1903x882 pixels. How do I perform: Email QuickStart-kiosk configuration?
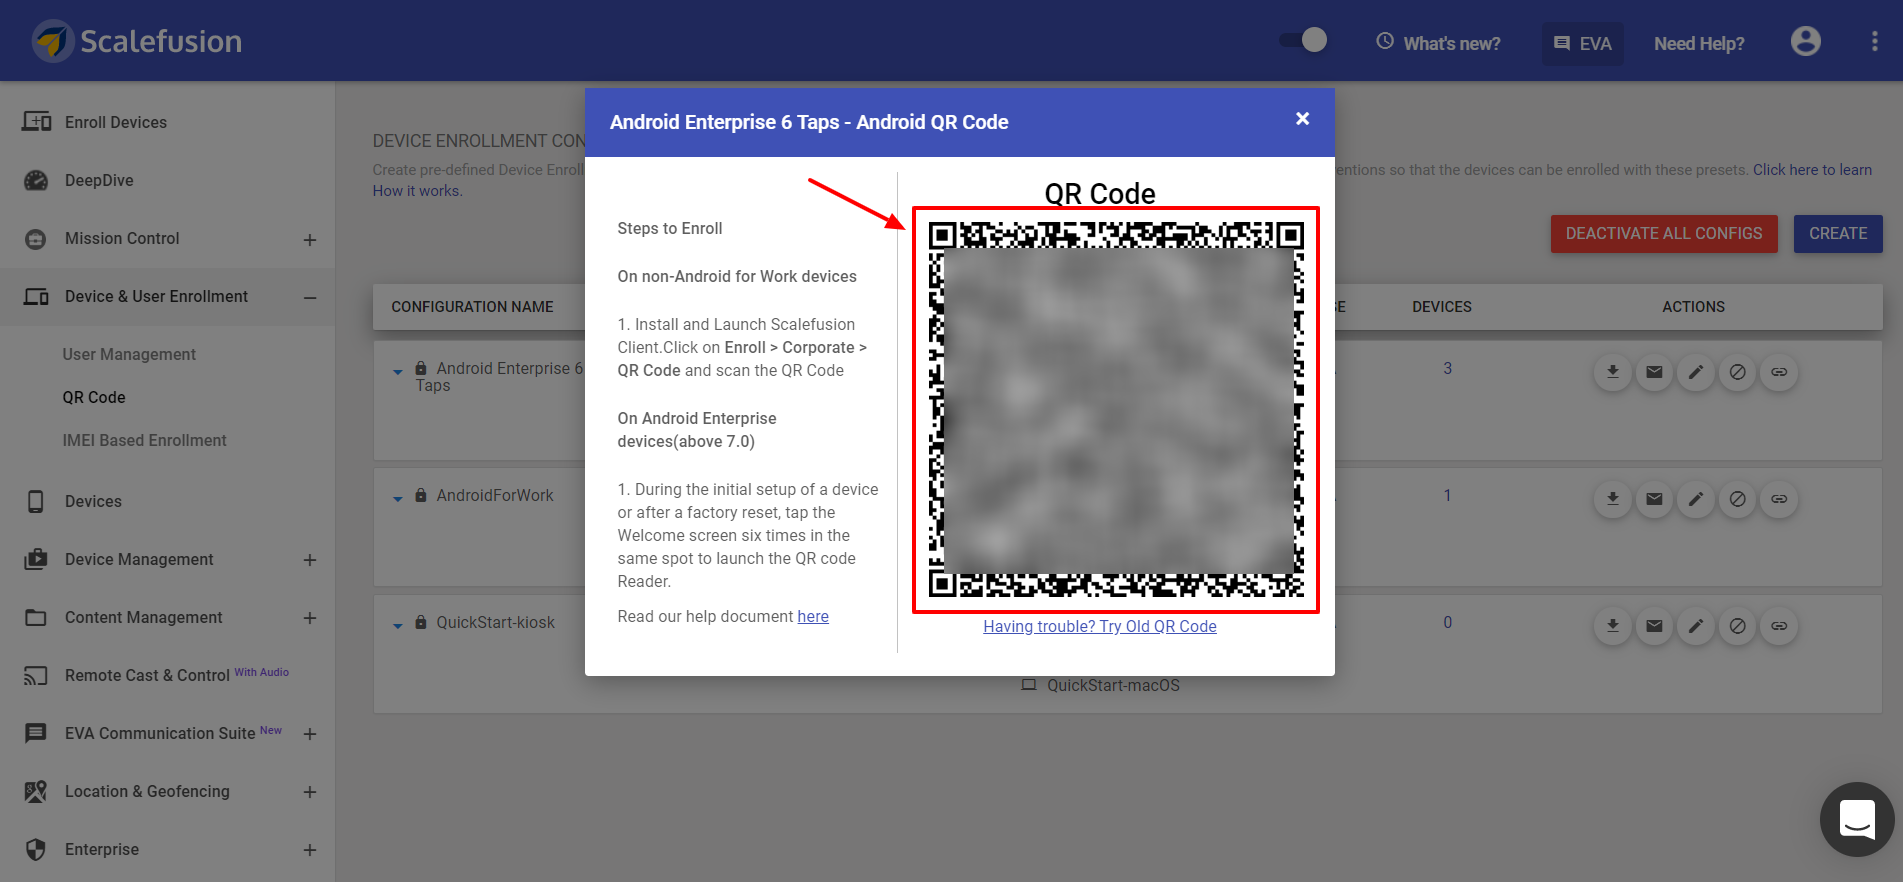click(1654, 626)
